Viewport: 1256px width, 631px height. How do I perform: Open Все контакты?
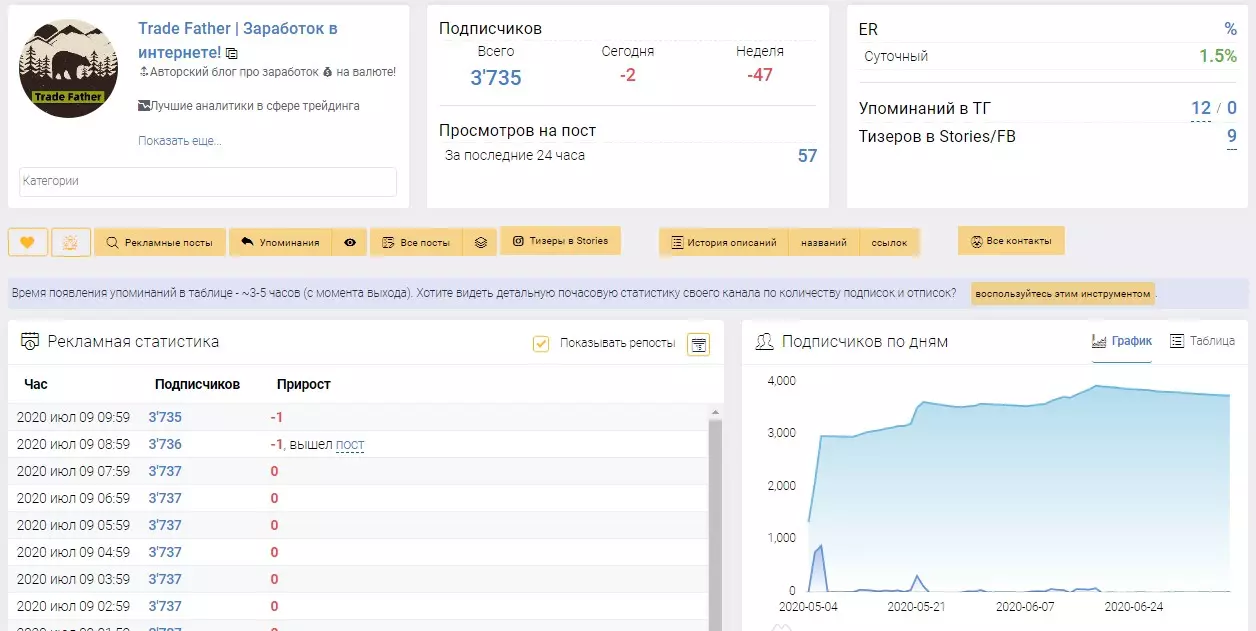coord(1011,241)
